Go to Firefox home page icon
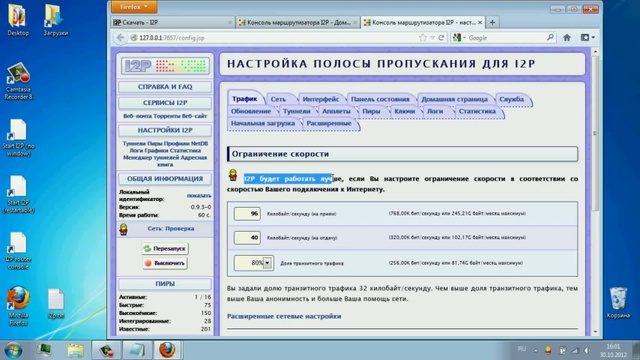 tap(567, 38)
